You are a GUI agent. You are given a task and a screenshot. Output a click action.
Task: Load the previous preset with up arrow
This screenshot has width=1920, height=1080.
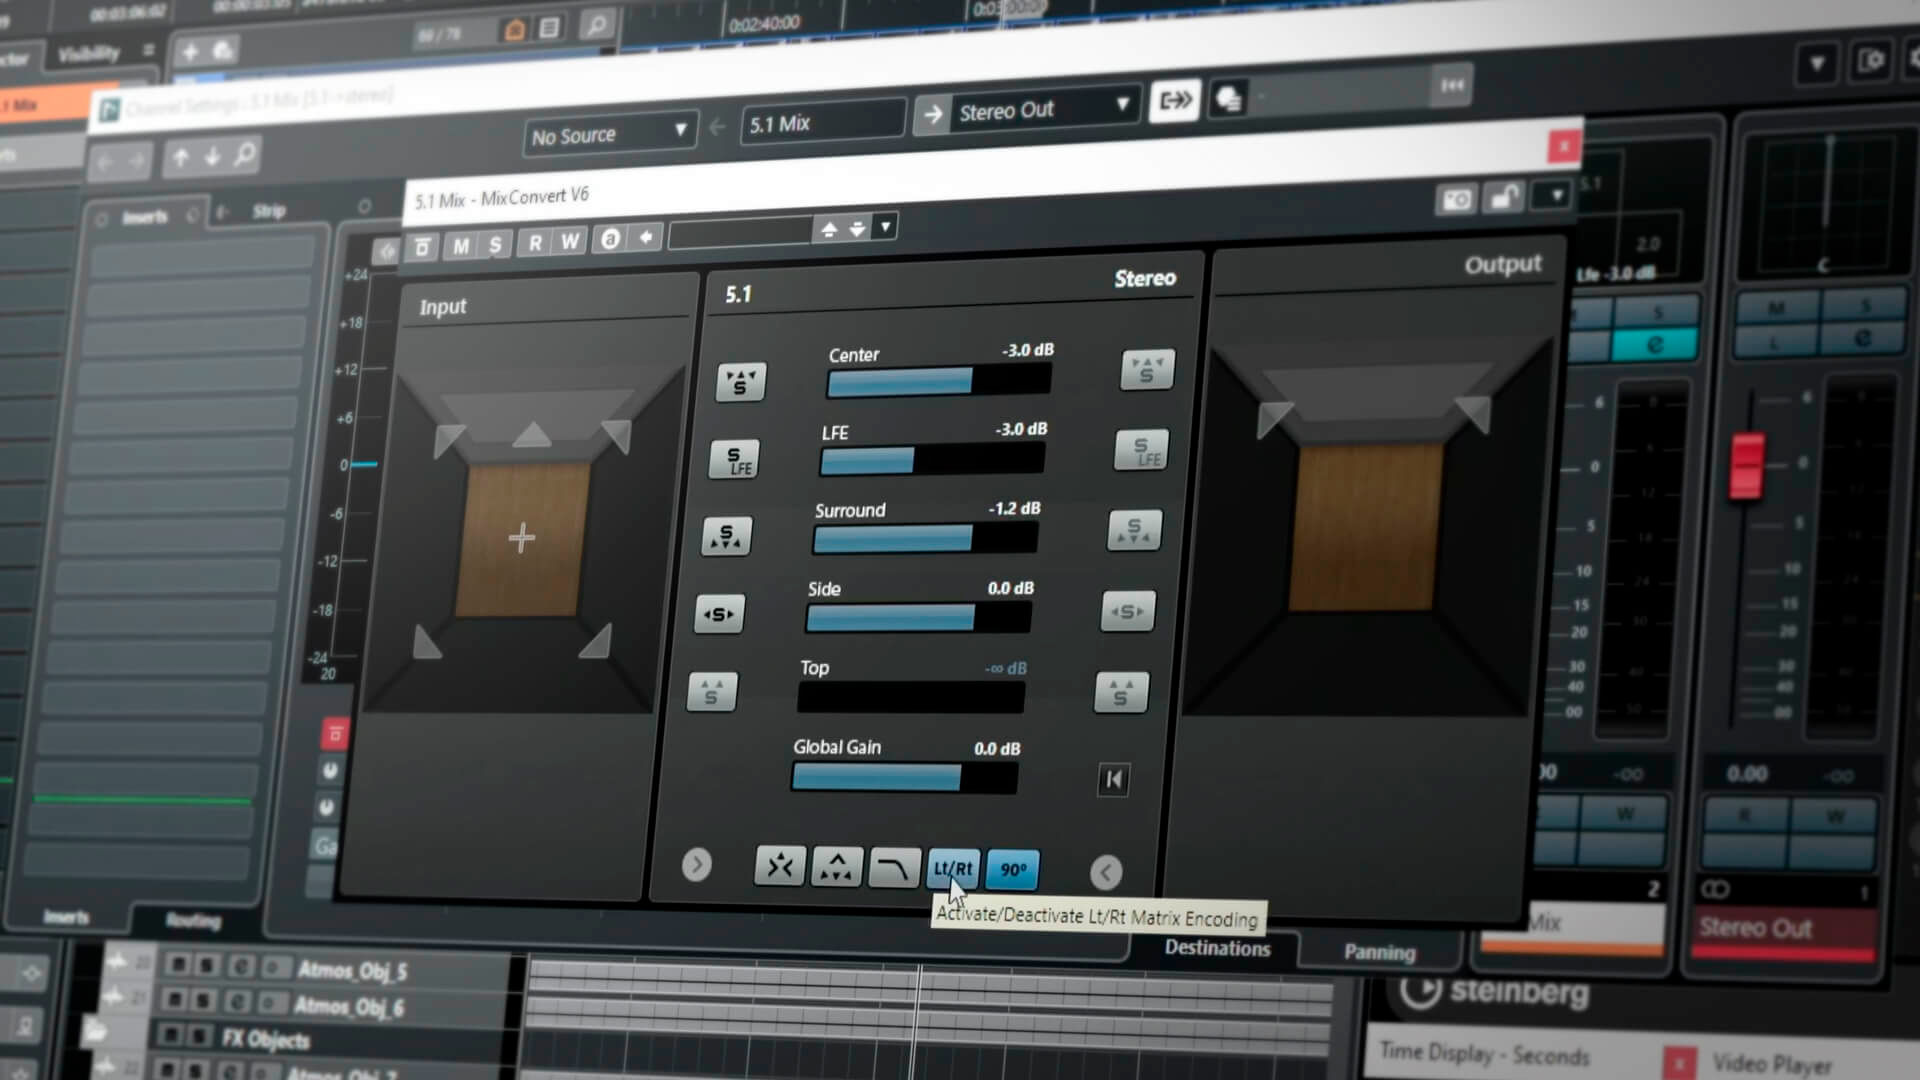coord(828,230)
